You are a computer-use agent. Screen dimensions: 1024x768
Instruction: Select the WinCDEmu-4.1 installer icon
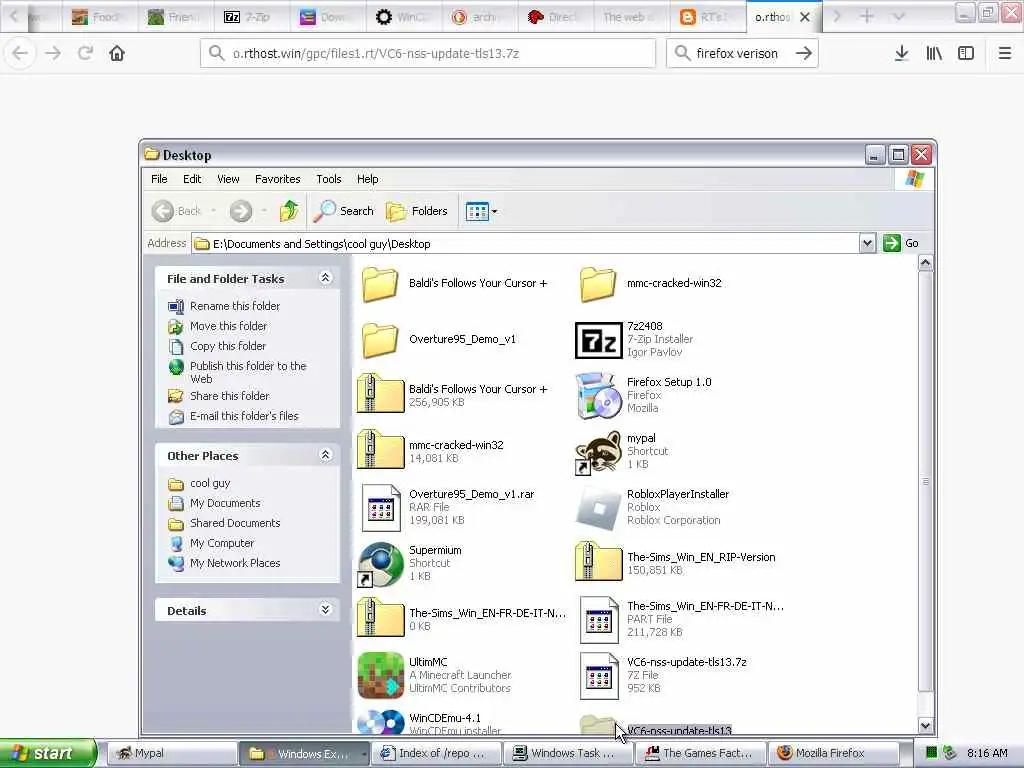click(381, 722)
